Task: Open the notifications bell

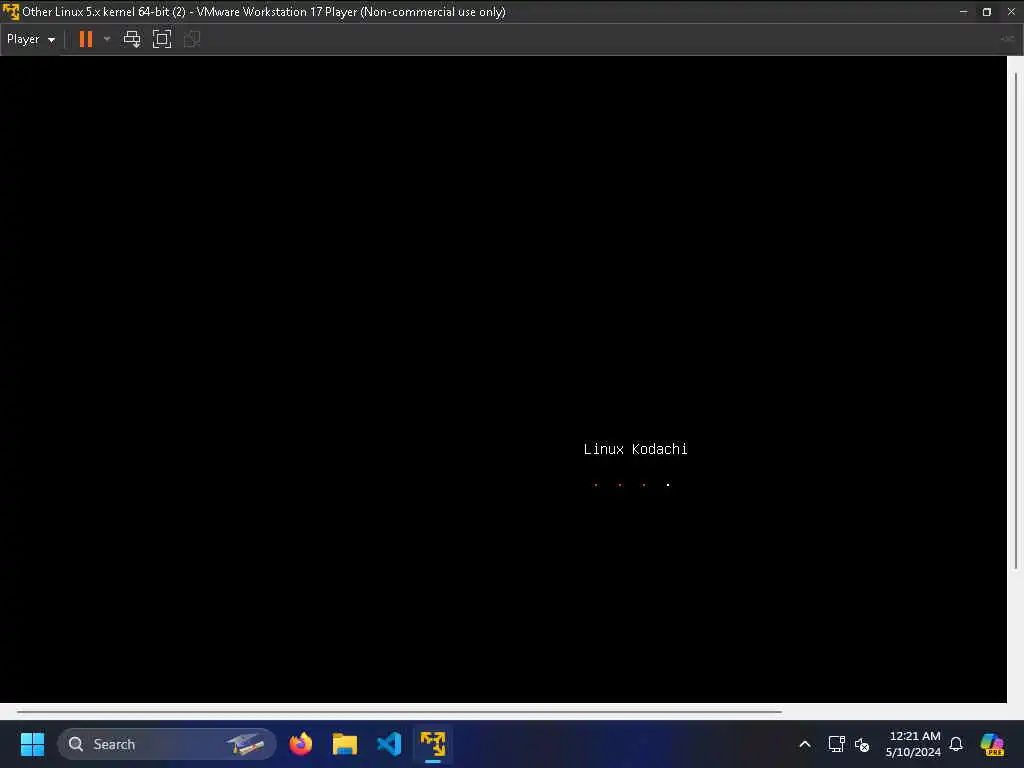Action: (956, 744)
